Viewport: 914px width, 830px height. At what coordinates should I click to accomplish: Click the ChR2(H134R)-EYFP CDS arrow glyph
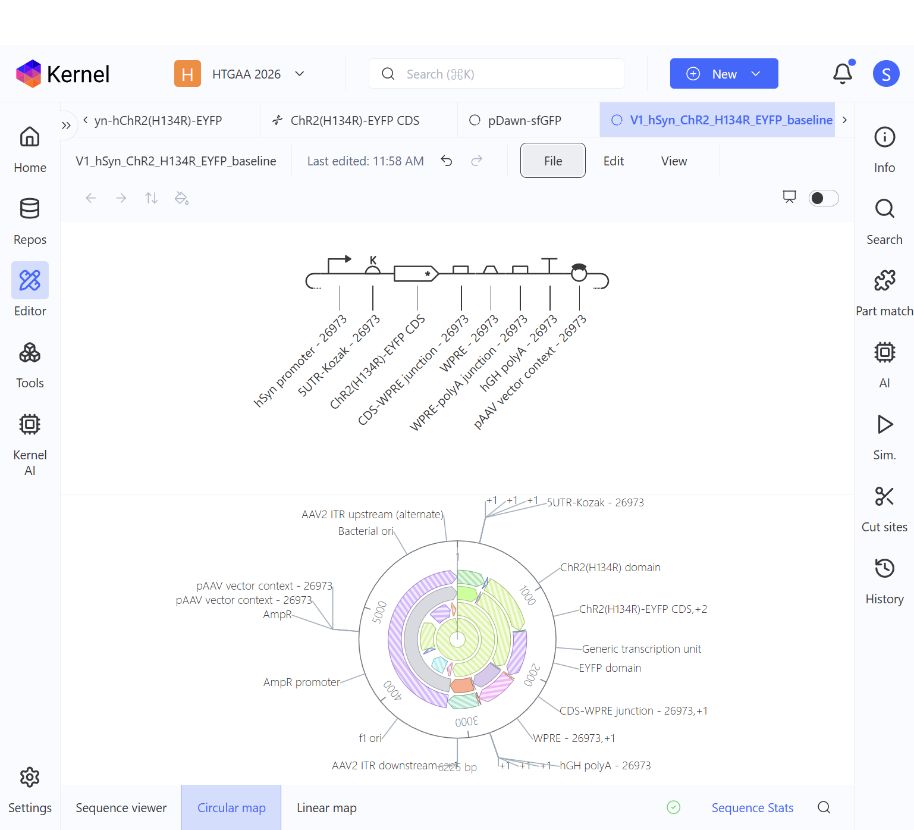416,273
